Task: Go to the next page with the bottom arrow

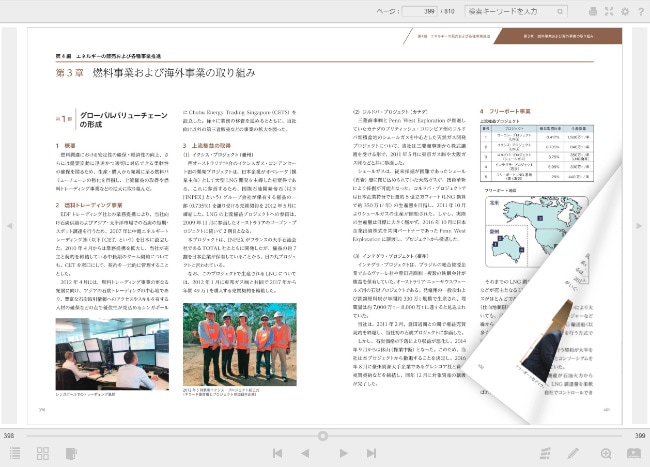Action: click(x=343, y=453)
